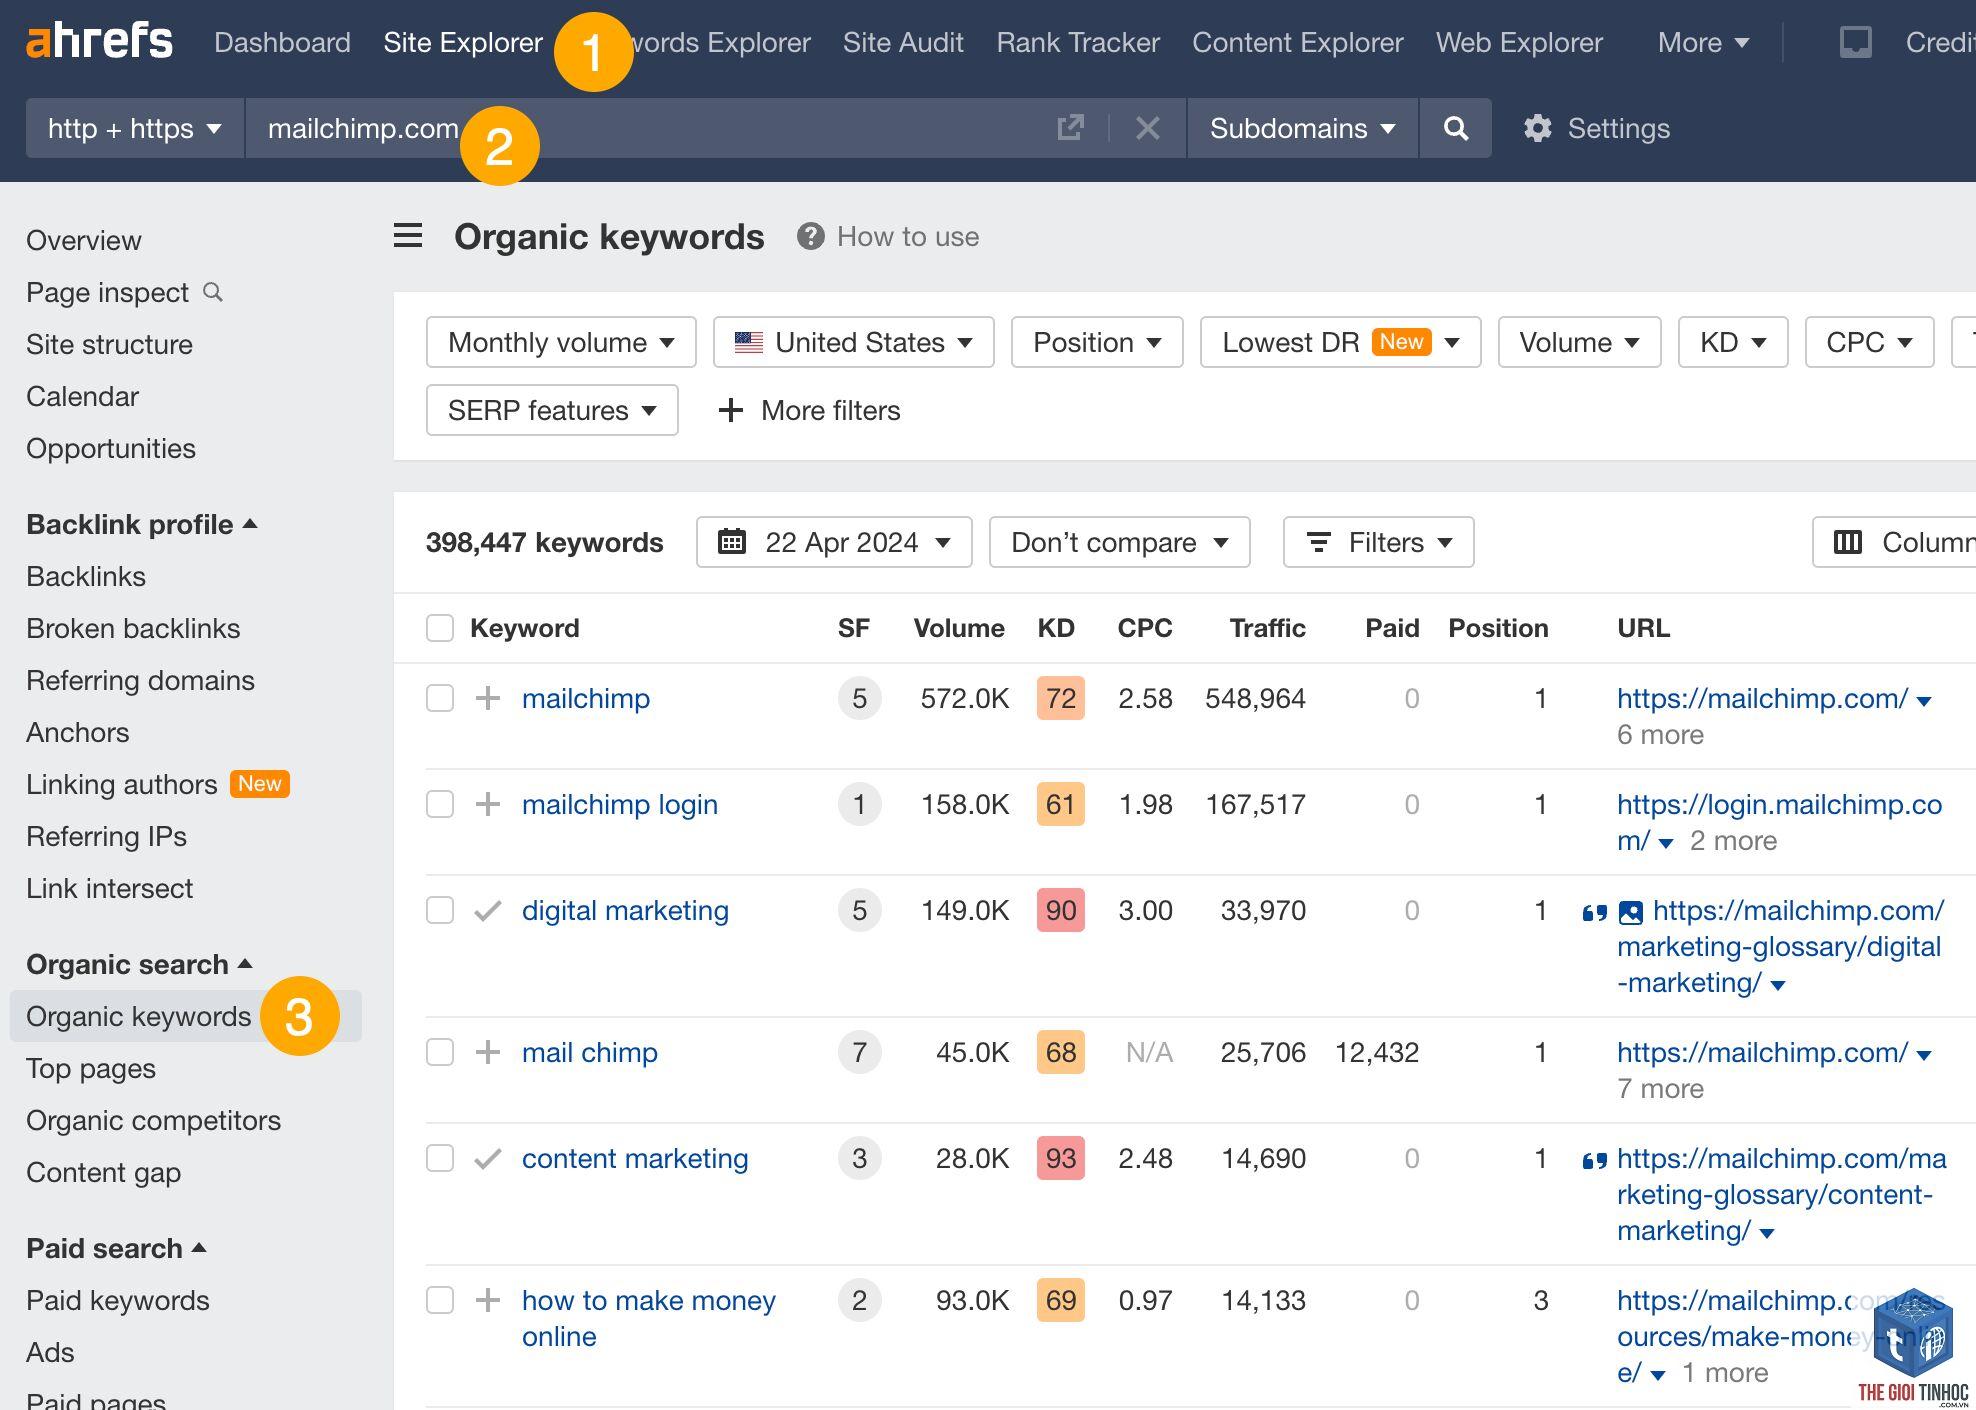
Task: Add how to make money online plus icon
Action: 487,1300
